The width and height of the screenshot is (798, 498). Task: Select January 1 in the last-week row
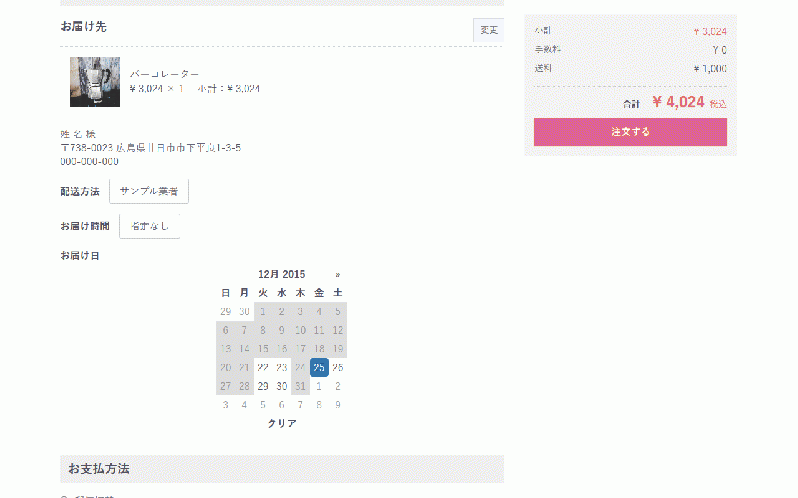coord(319,386)
